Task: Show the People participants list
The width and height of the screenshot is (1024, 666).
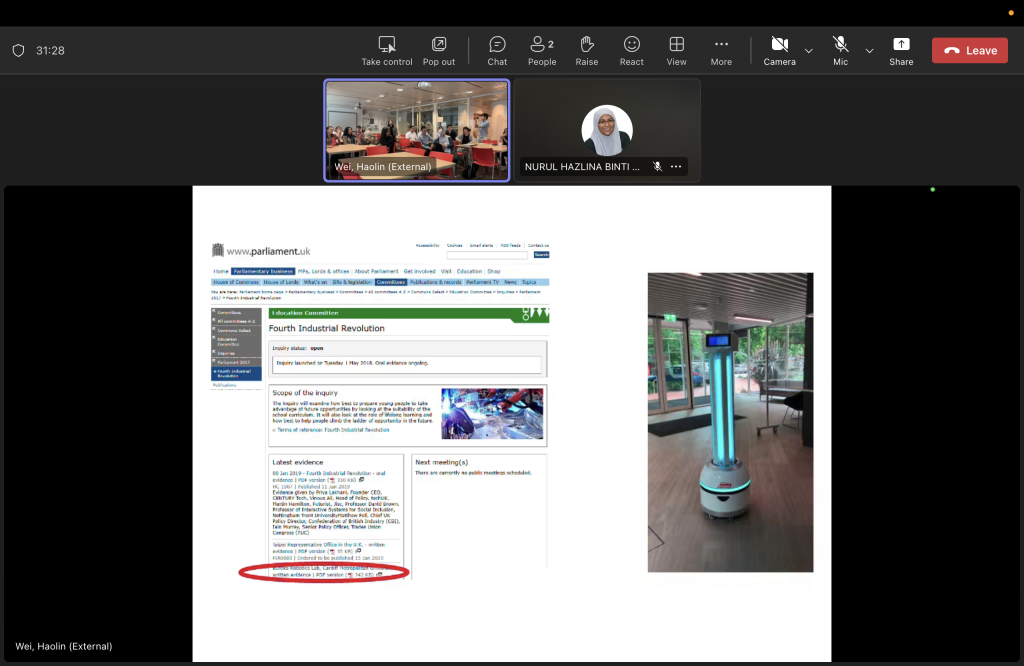Action: (x=542, y=51)
